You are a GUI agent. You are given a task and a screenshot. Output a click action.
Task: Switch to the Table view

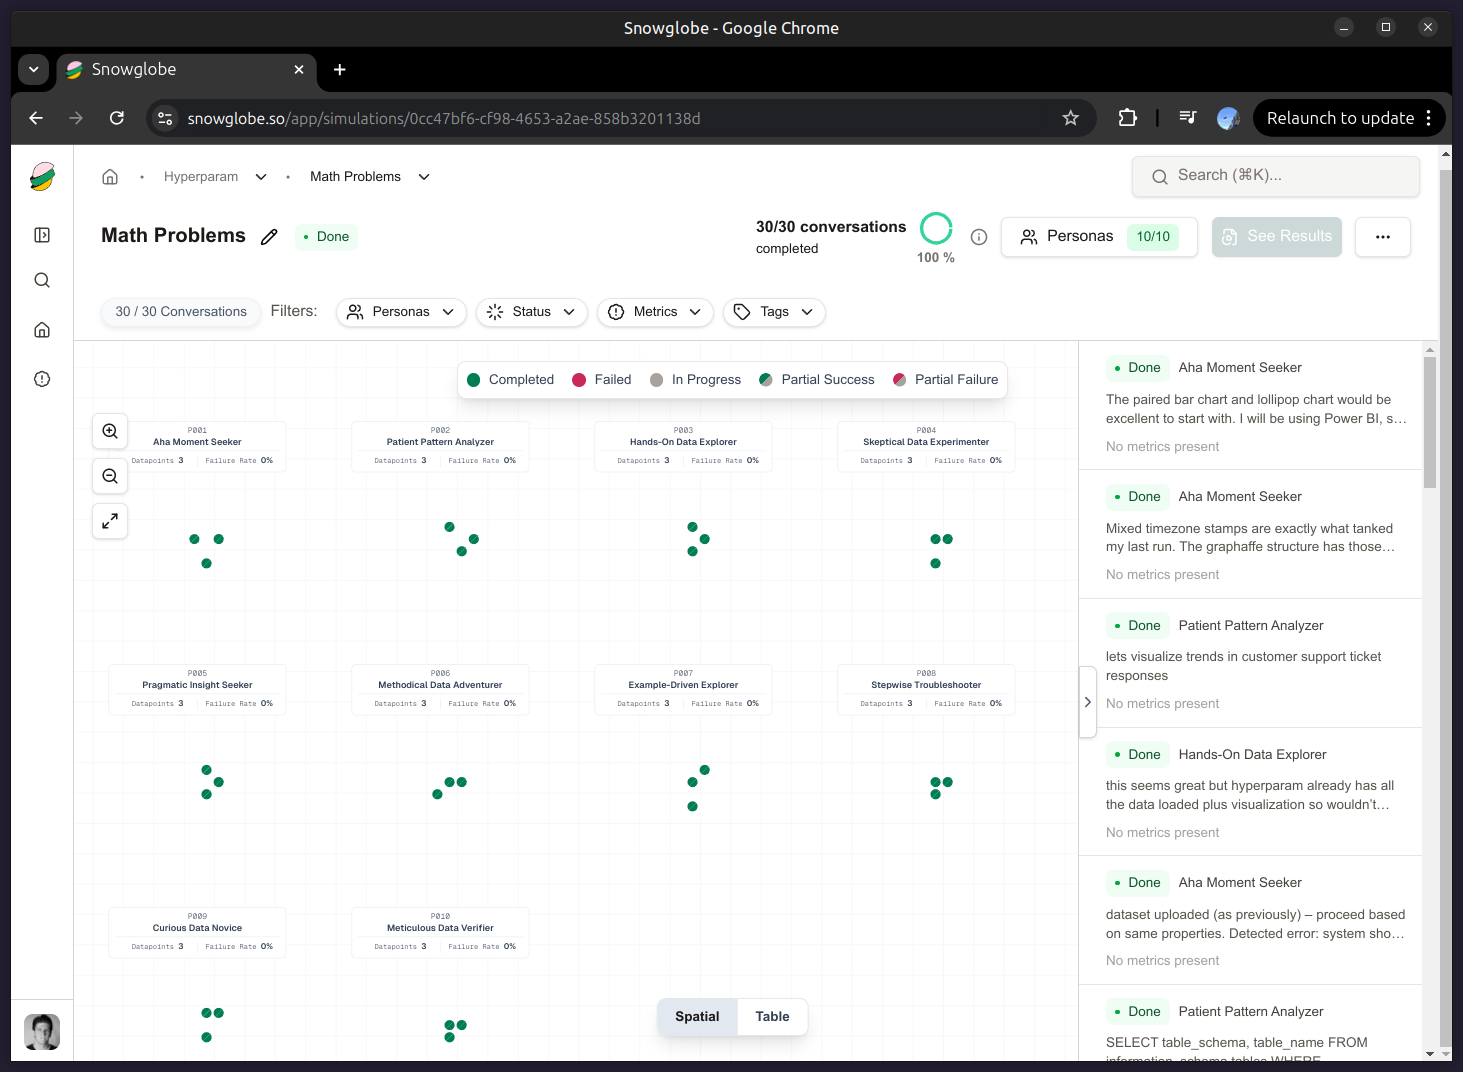772,1017
